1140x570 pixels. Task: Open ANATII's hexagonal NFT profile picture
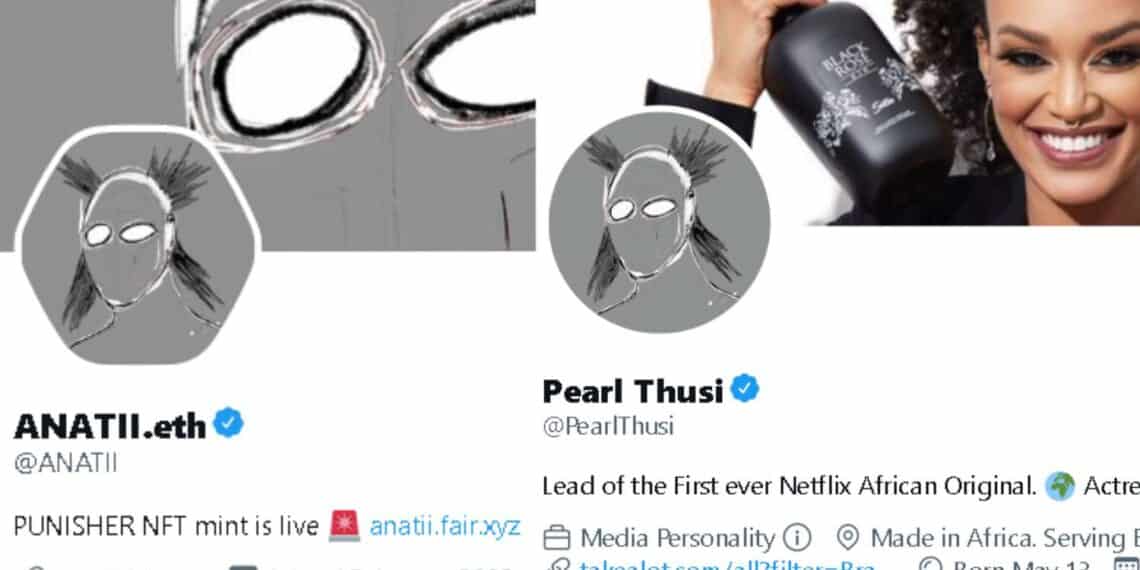(138, 246)
